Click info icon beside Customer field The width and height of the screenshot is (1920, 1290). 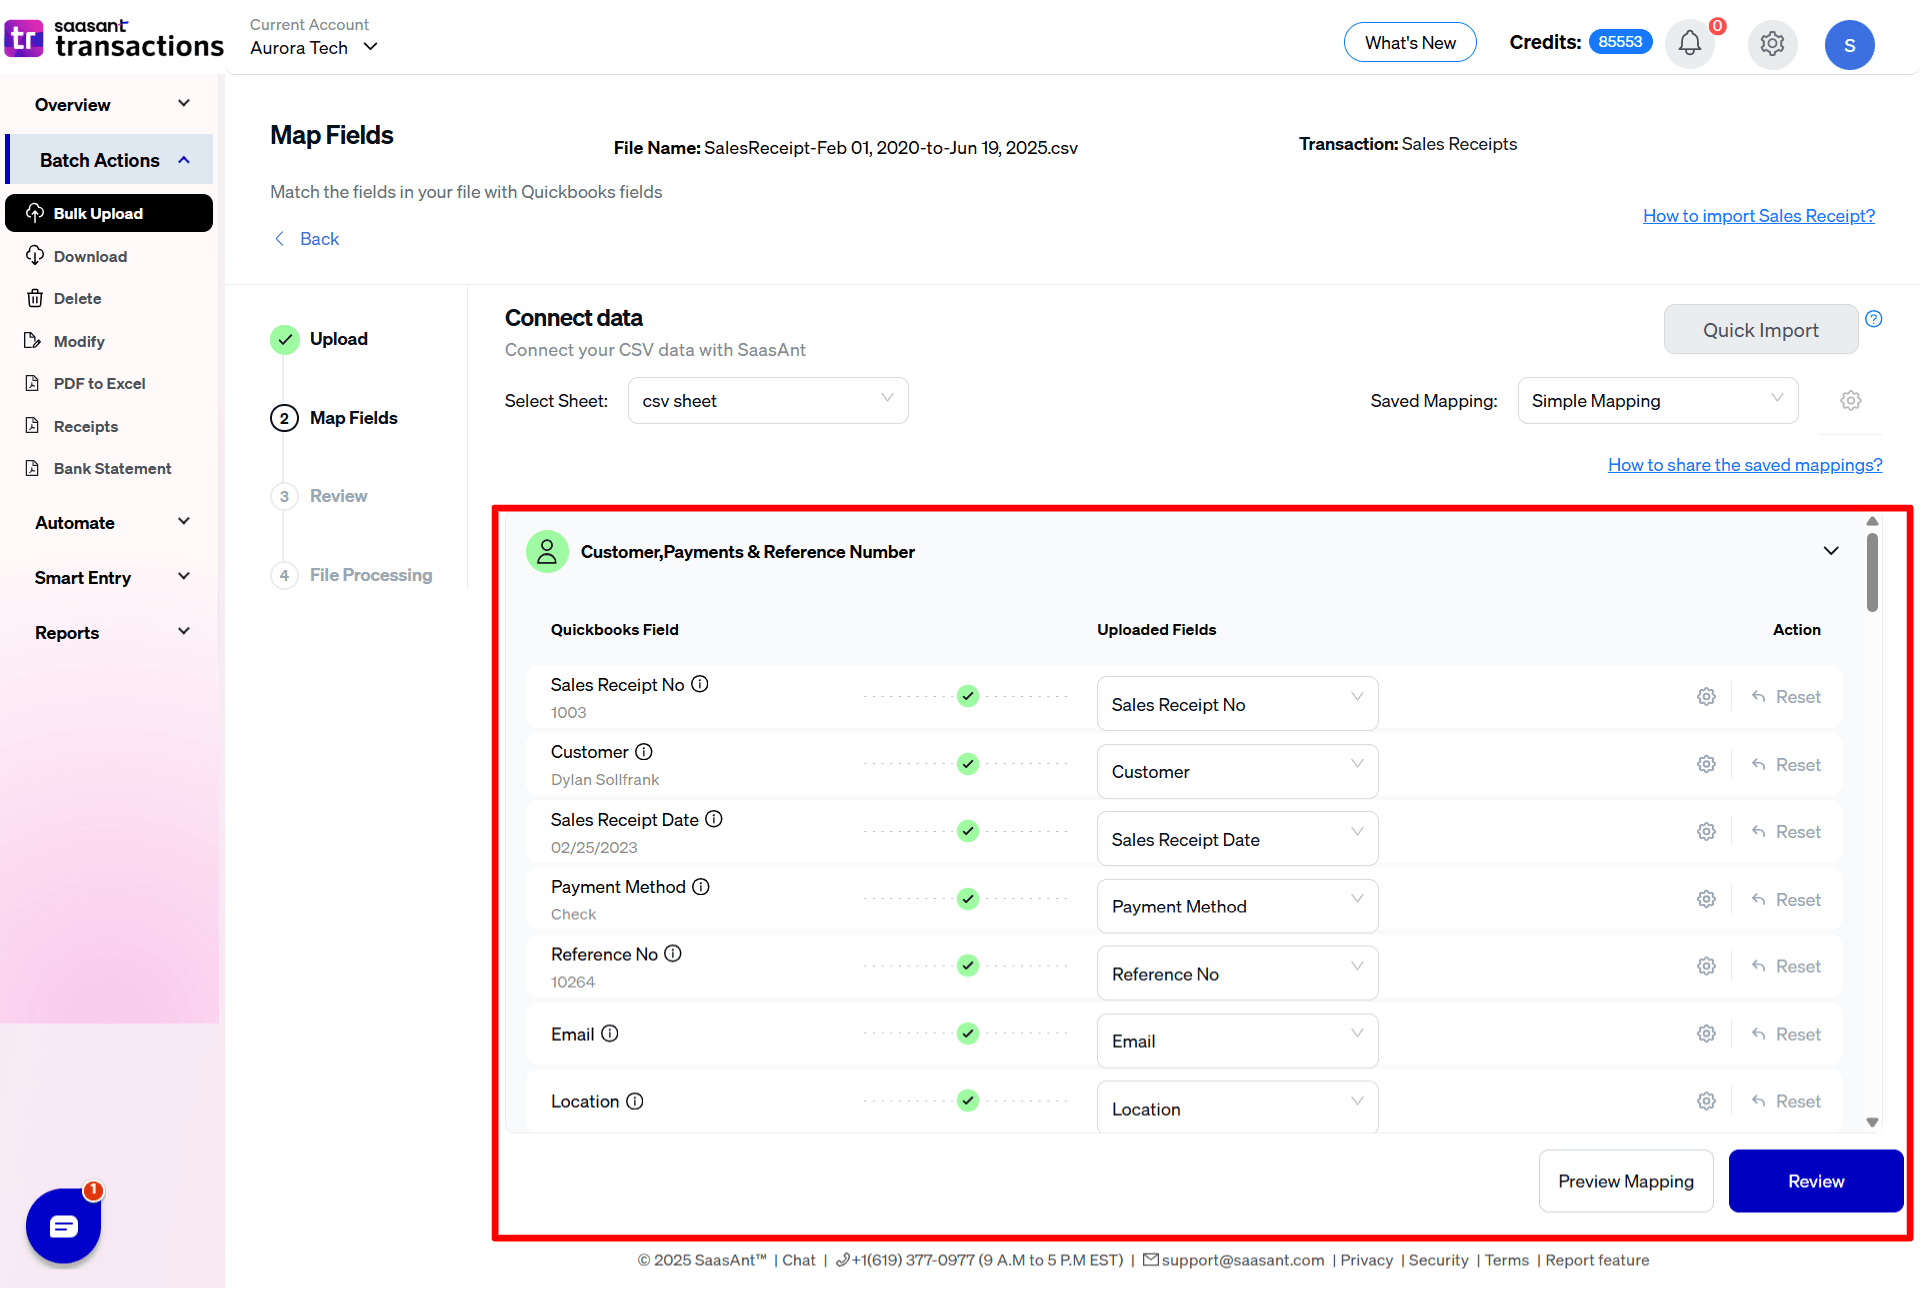click(644, 751)
